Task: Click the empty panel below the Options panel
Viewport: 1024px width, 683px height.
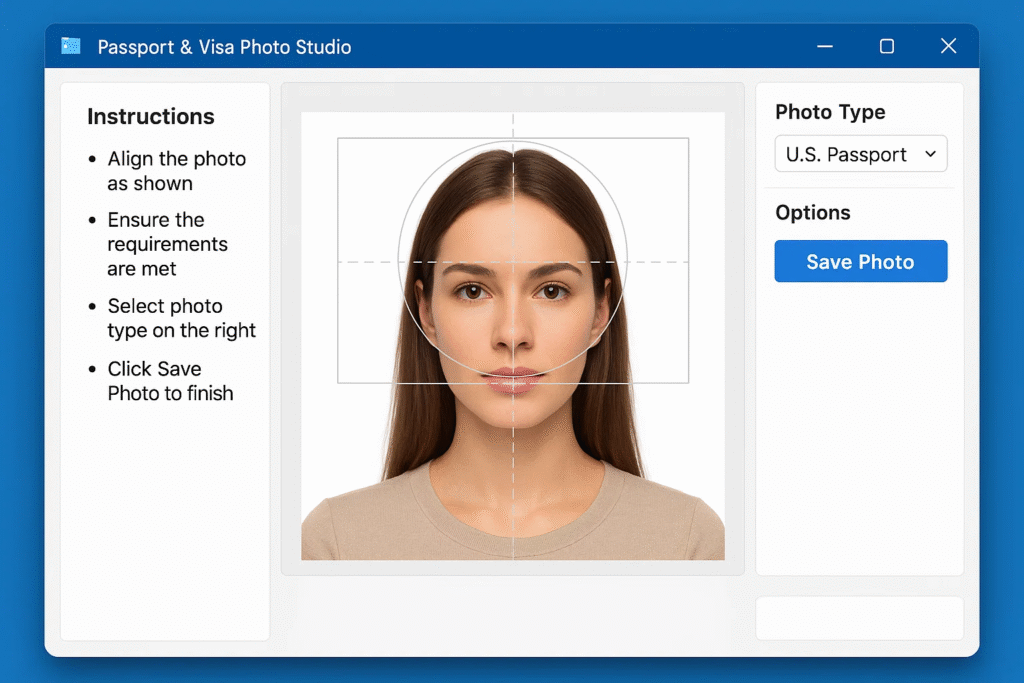Action: click(x=859, y=618)
